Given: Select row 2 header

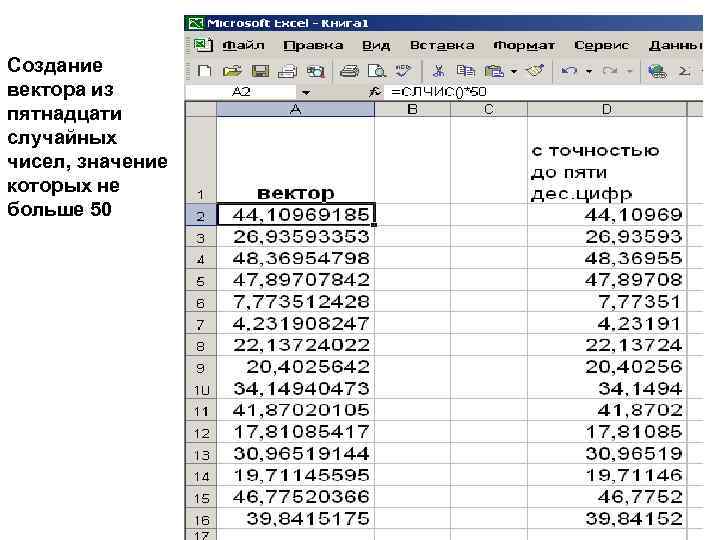Looking at the screenshot, I should click(x=201, y=215).
